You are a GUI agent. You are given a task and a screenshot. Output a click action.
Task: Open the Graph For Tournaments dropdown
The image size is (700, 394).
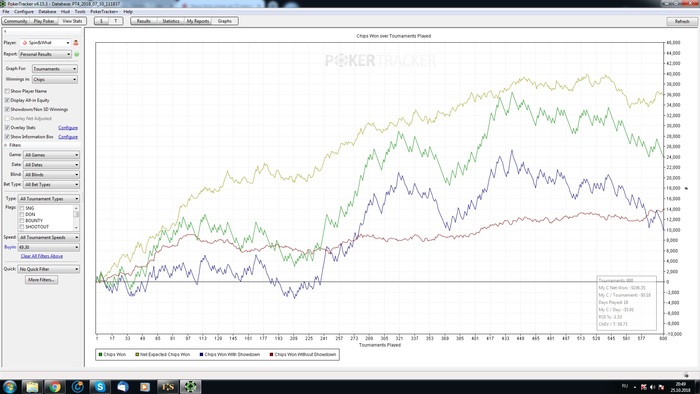click(x=54, y=69)
